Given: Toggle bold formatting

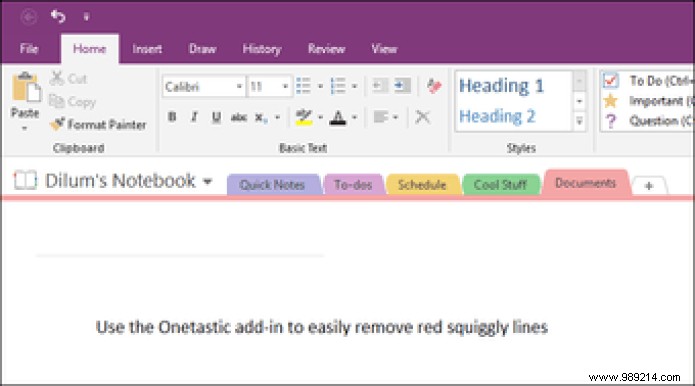Looking at the screenshot, I should 172,117.
